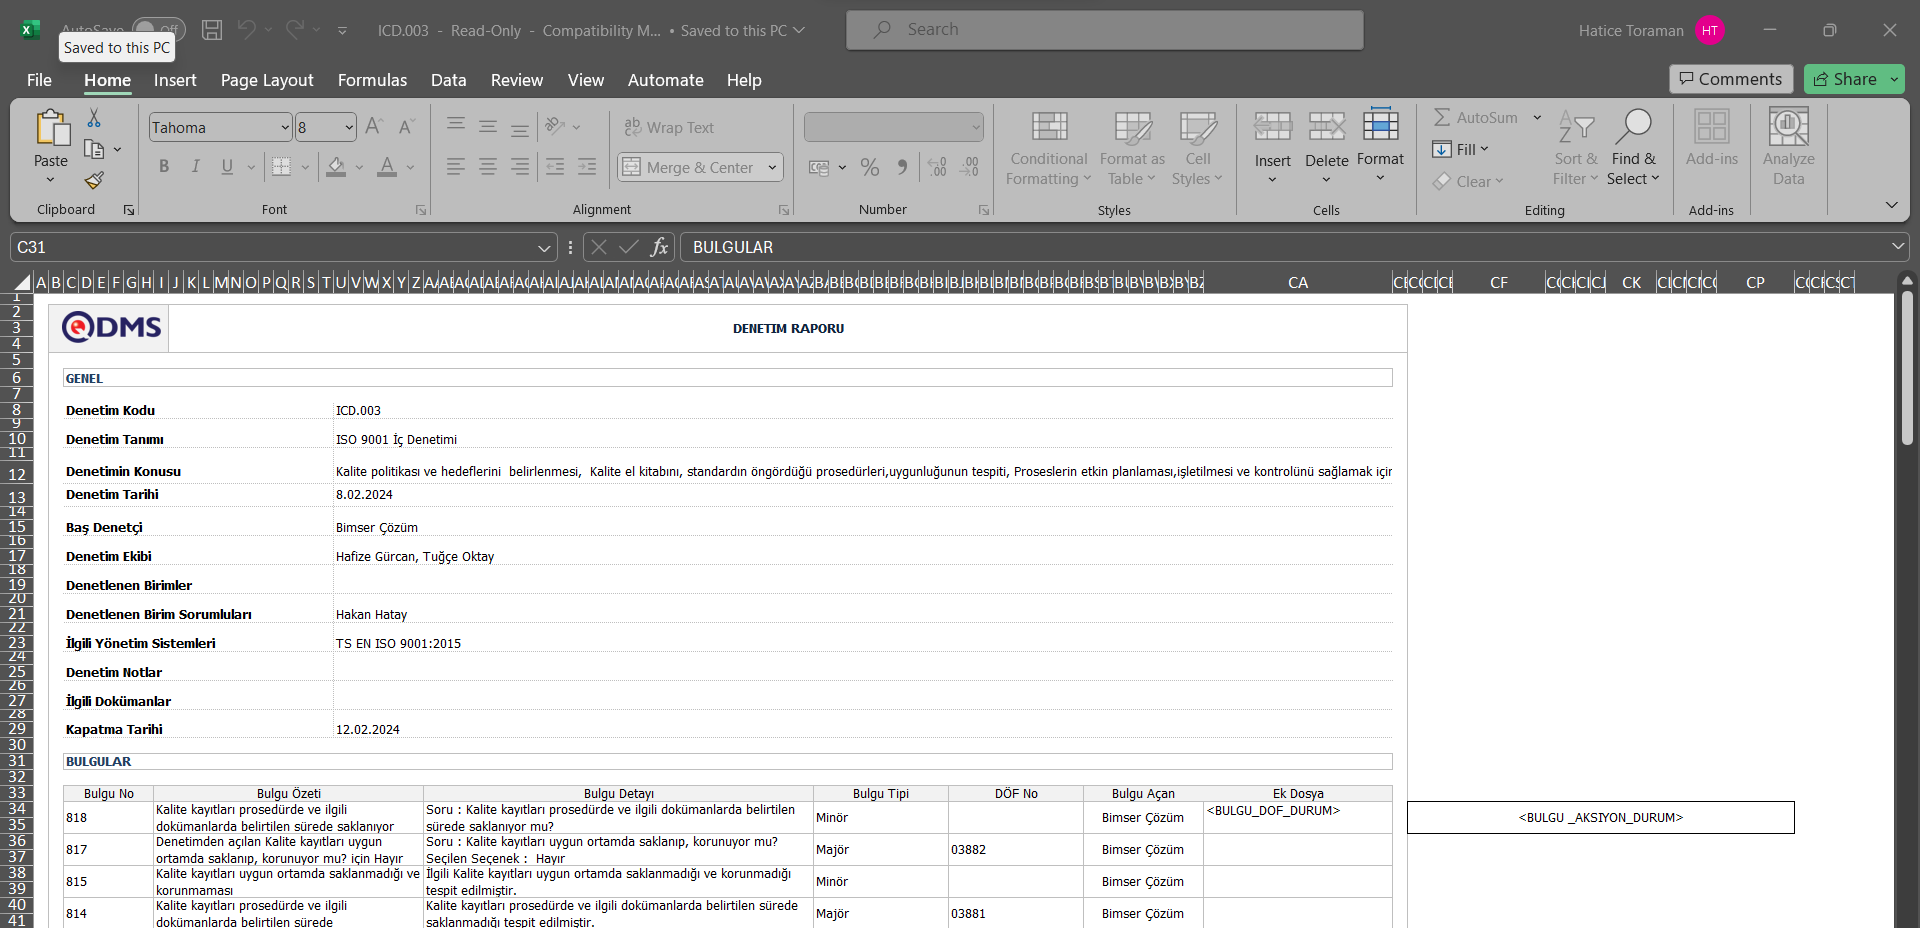This screenshot has height=928, width=1920.
Task: Click the Undo arrow icon
Action: click(x=247, y=30)
